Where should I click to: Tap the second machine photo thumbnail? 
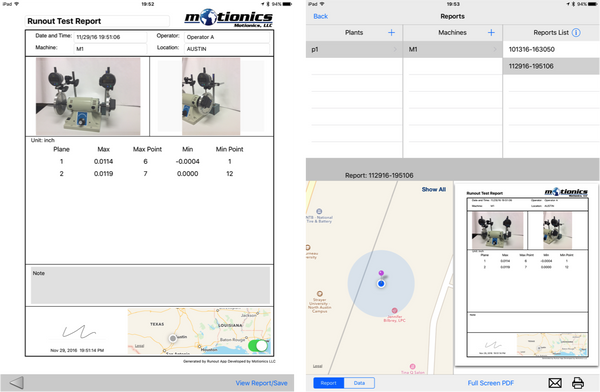tap(211, 96)
